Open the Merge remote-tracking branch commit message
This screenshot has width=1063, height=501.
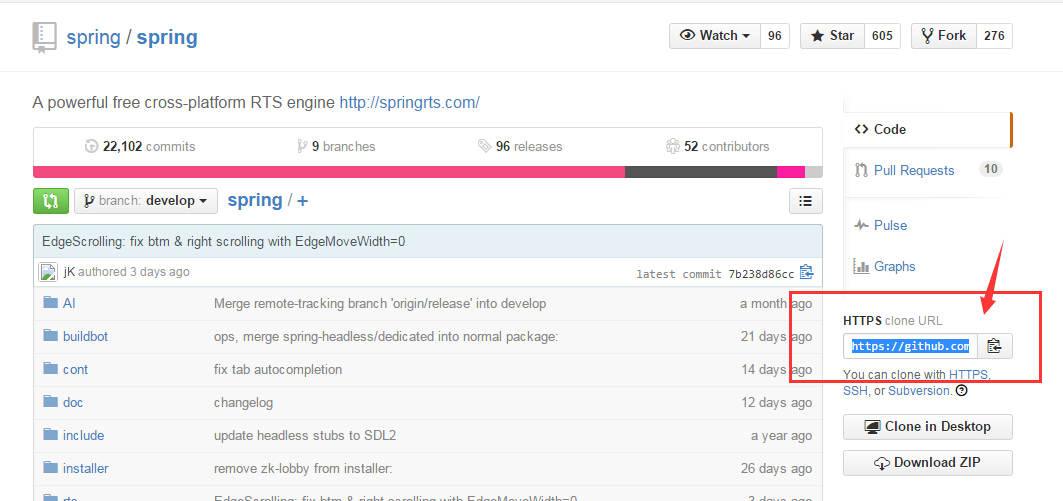[x=380, y=304]
